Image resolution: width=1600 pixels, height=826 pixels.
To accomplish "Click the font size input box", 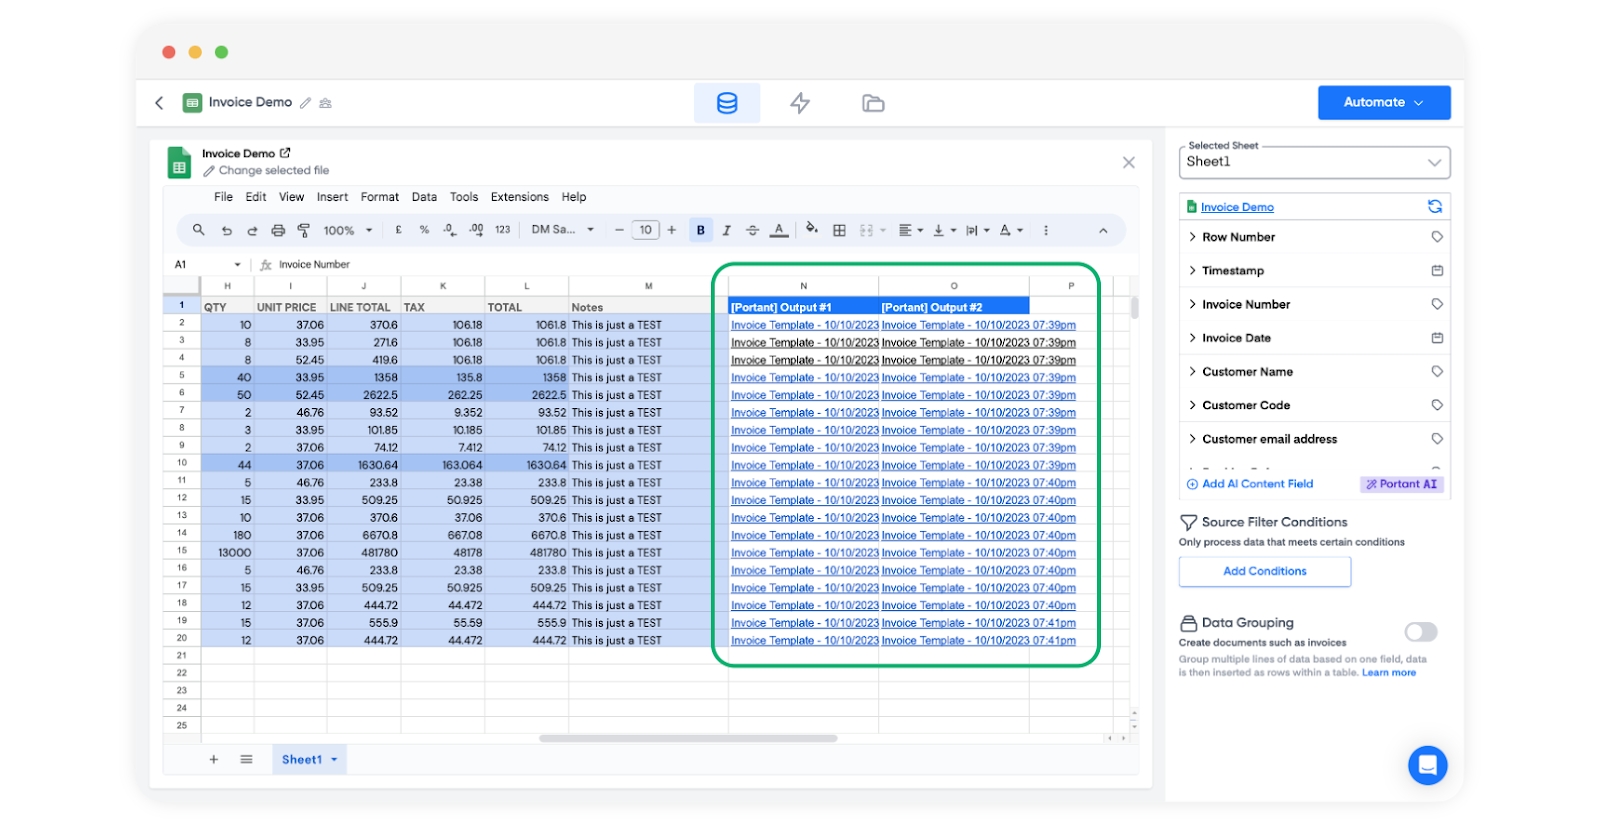I will [x=645, y=230].
